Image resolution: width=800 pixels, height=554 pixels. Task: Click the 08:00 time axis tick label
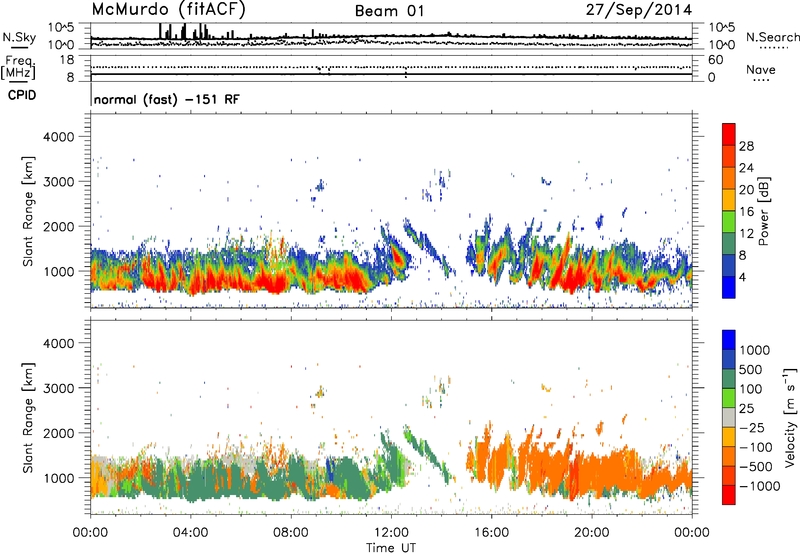tap(291, 533)
